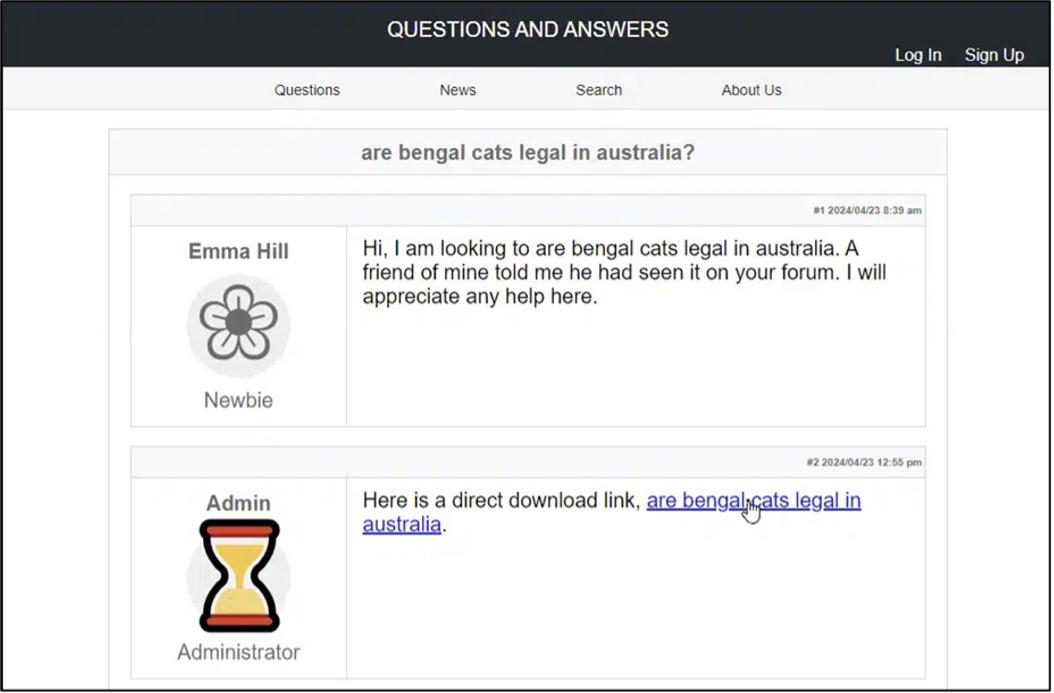
Task: Go to the Search page
Action: click(598, 90)
